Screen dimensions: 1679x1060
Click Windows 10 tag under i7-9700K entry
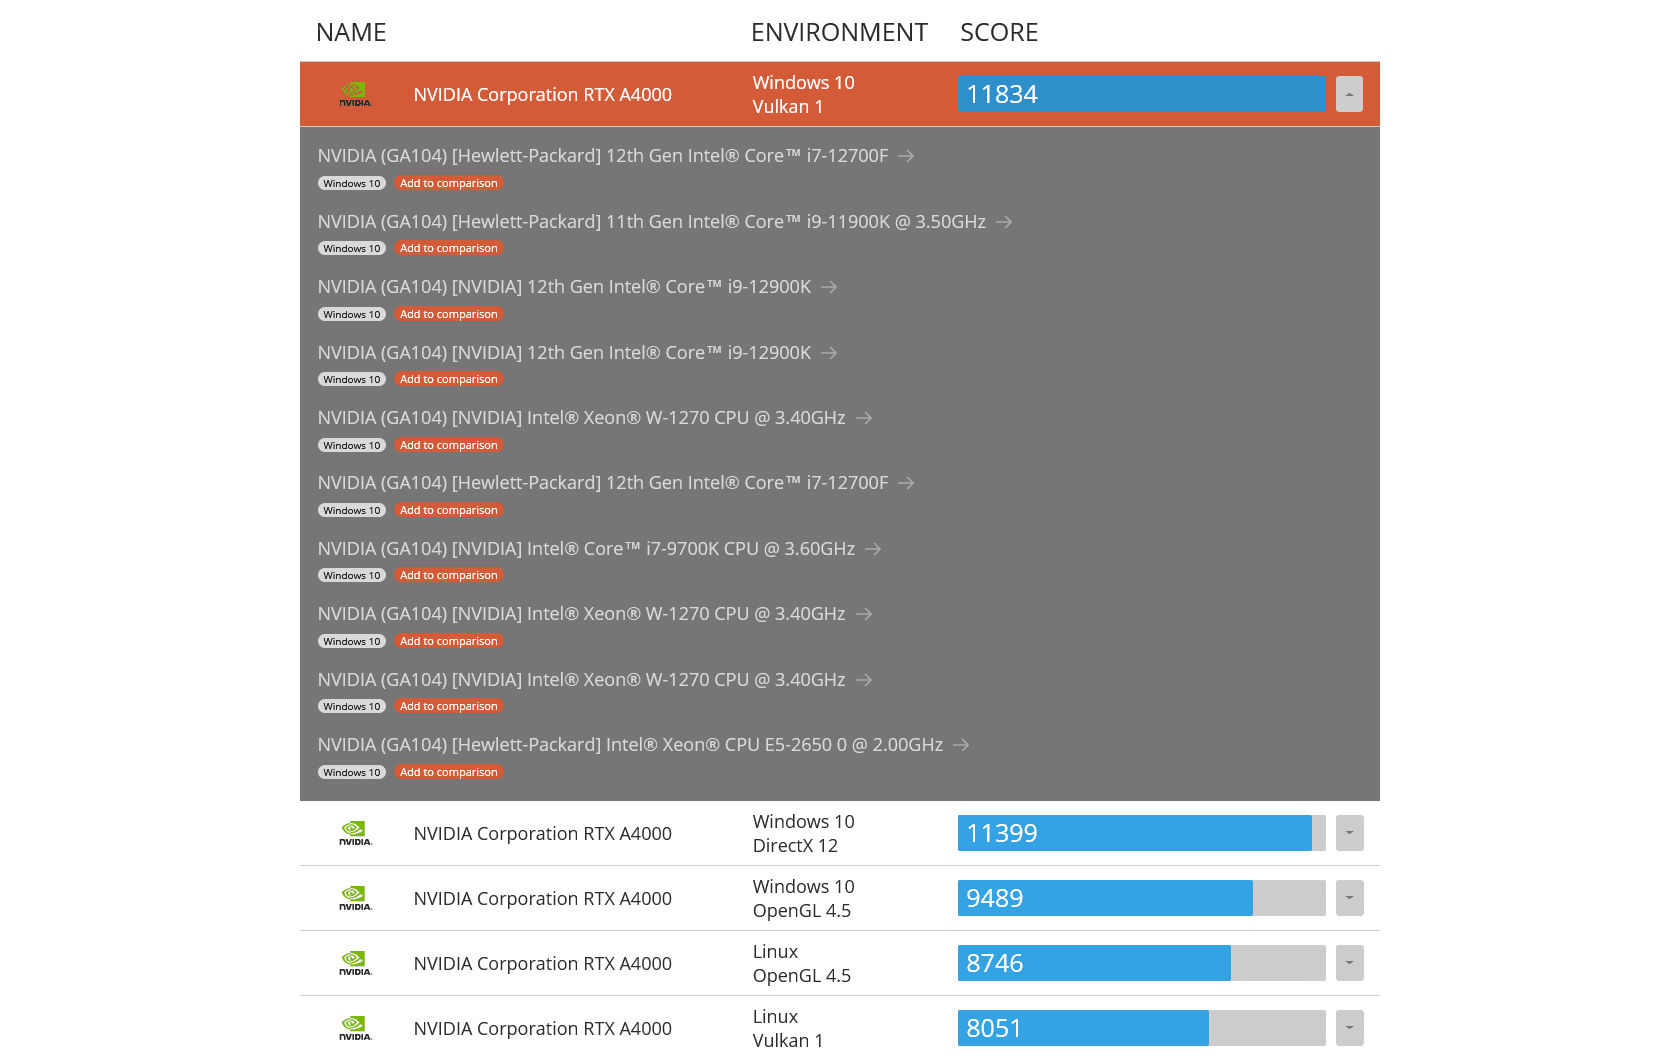(352, 576)
